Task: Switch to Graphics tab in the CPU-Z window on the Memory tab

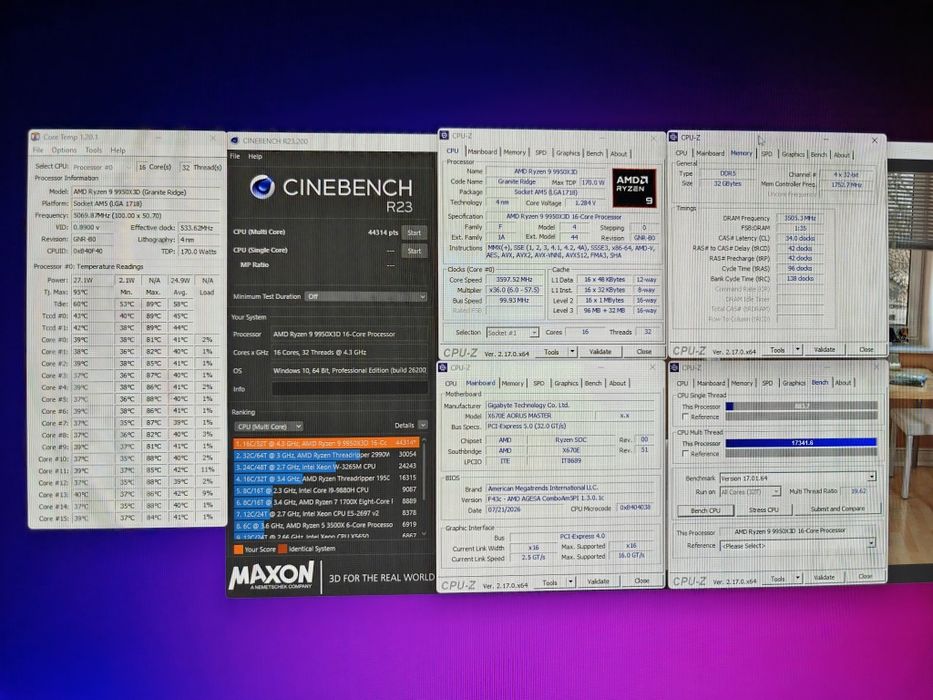Action: click(x=793, y=154)
